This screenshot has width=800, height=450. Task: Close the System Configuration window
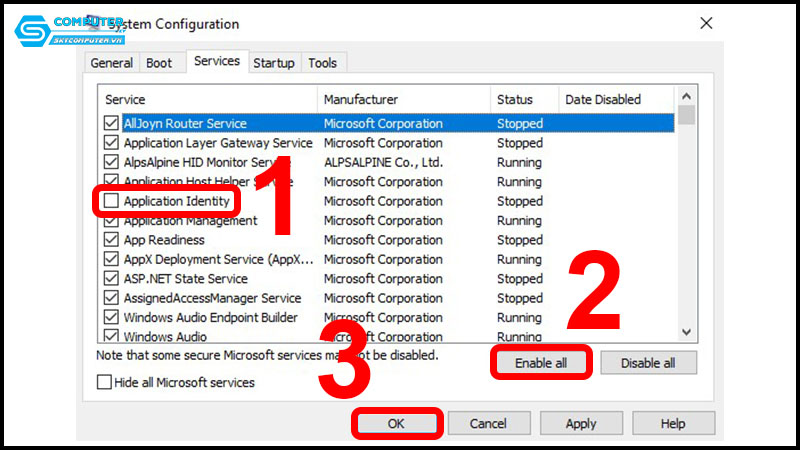point(706,23)
